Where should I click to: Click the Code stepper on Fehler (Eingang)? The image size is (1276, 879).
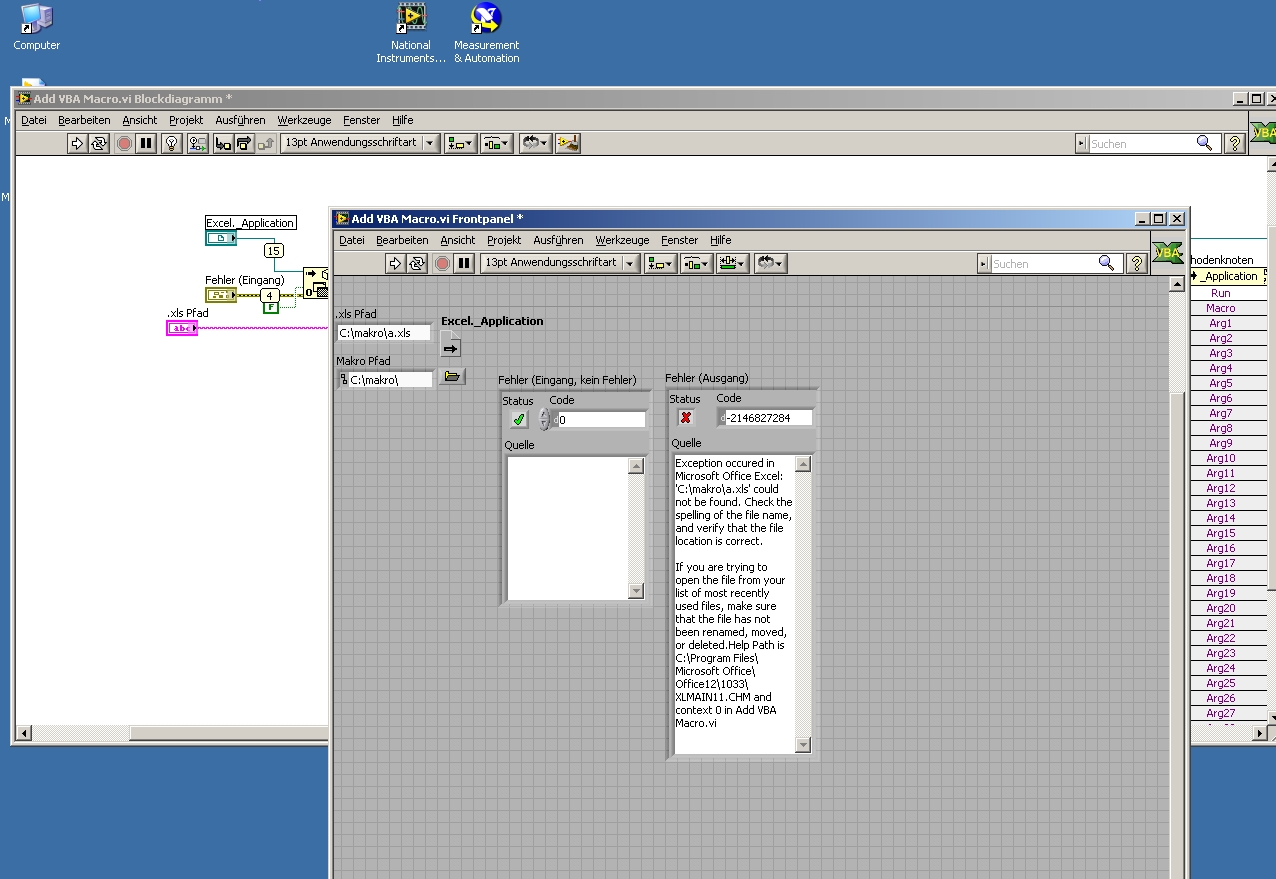[x=544, y=420]
